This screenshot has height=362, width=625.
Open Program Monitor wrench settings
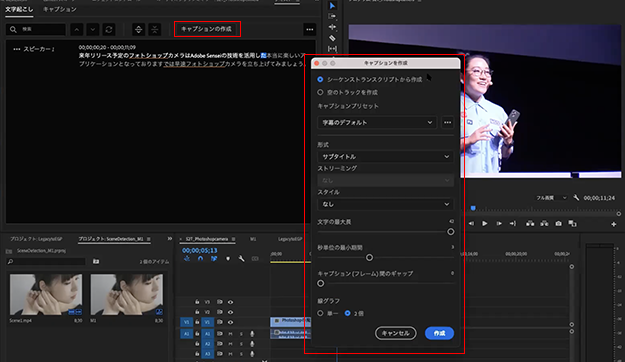(576, 198)
